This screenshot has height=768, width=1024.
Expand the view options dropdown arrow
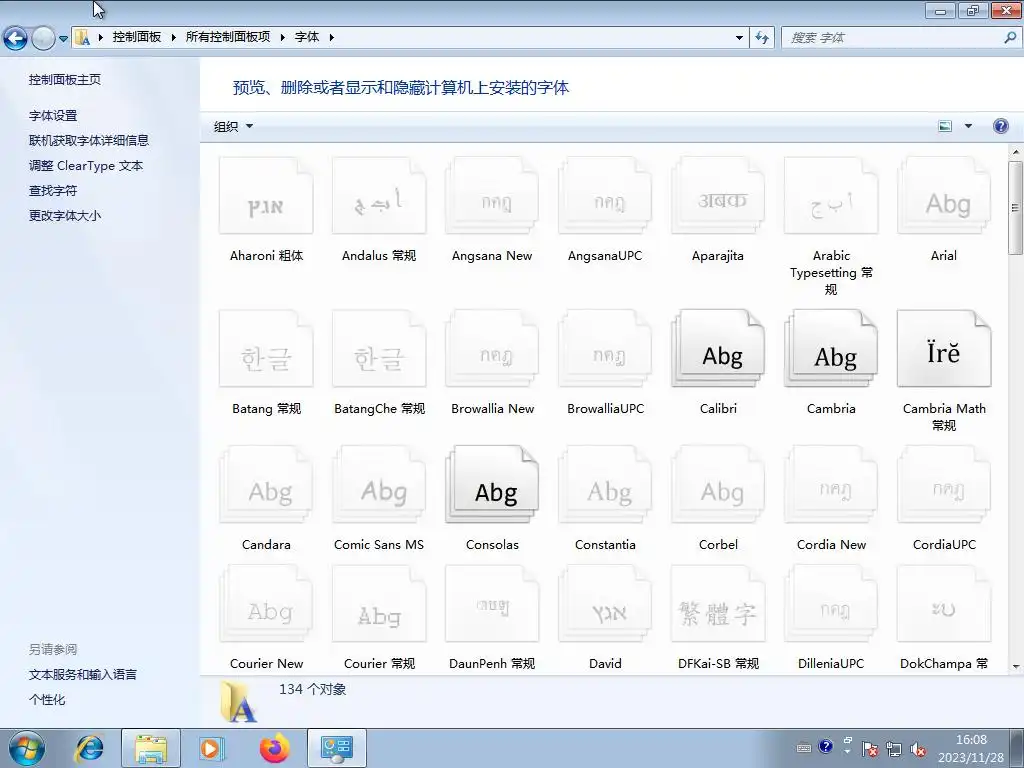tap(968, 126)
